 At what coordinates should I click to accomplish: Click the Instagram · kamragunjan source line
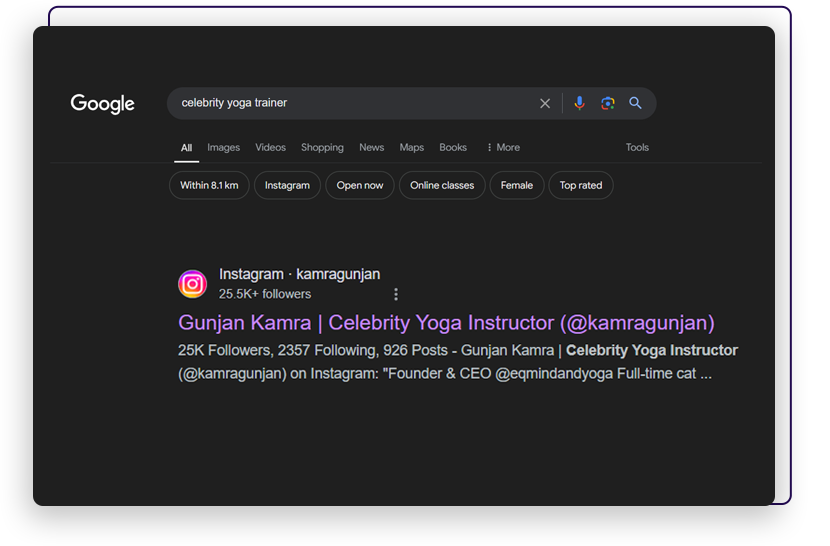pos(300,274)
